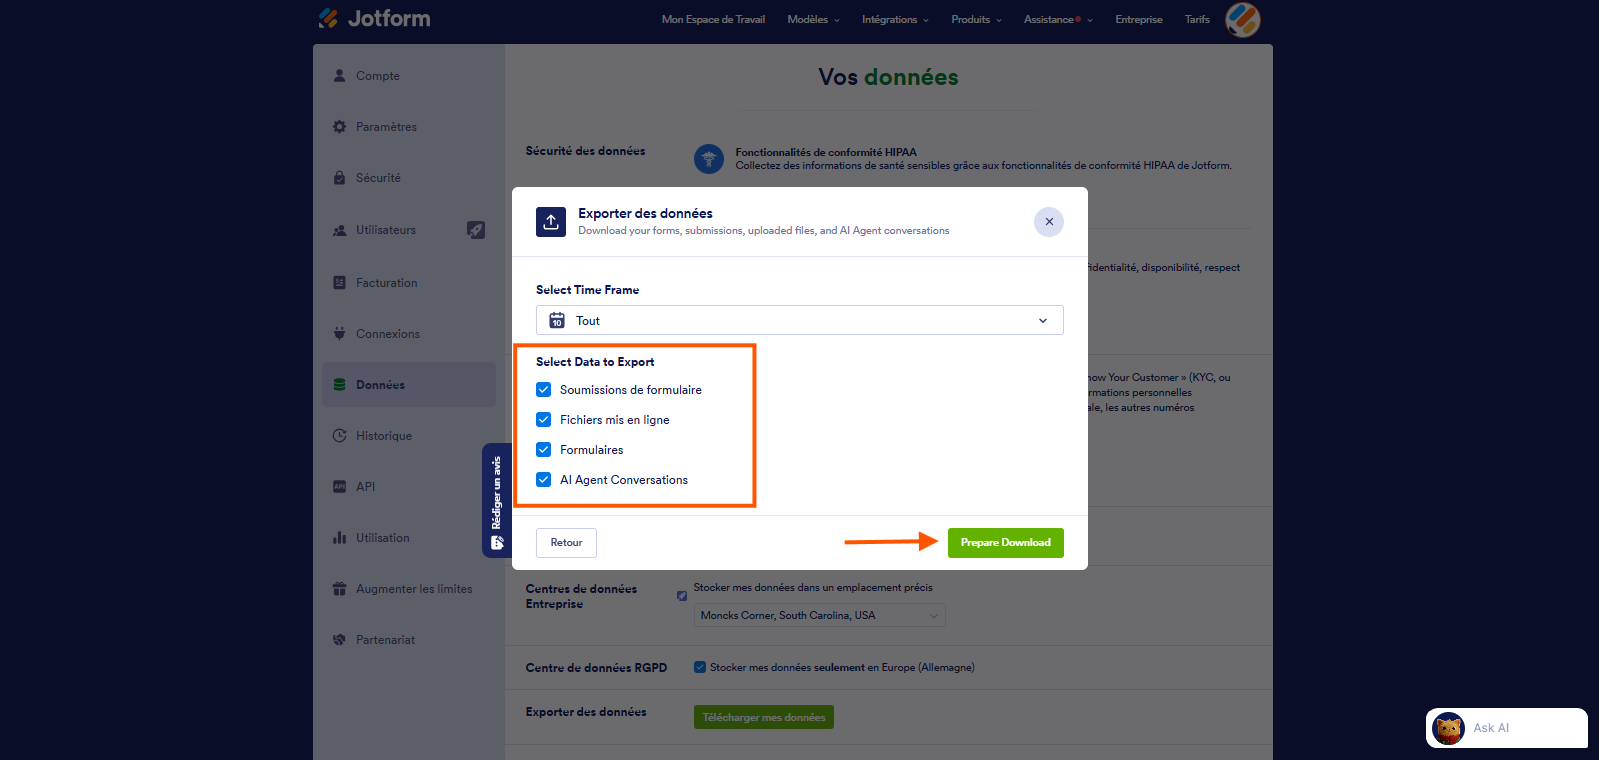Click the Paramètres gear icon

point(339,126)
